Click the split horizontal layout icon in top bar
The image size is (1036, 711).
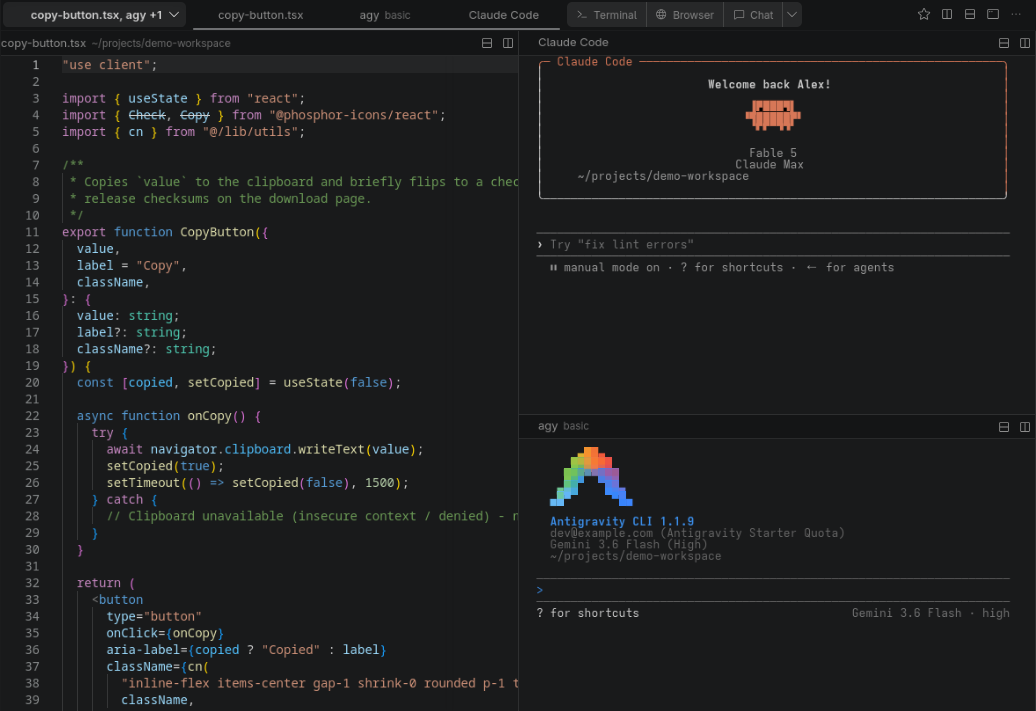click(x=970, y=14)
